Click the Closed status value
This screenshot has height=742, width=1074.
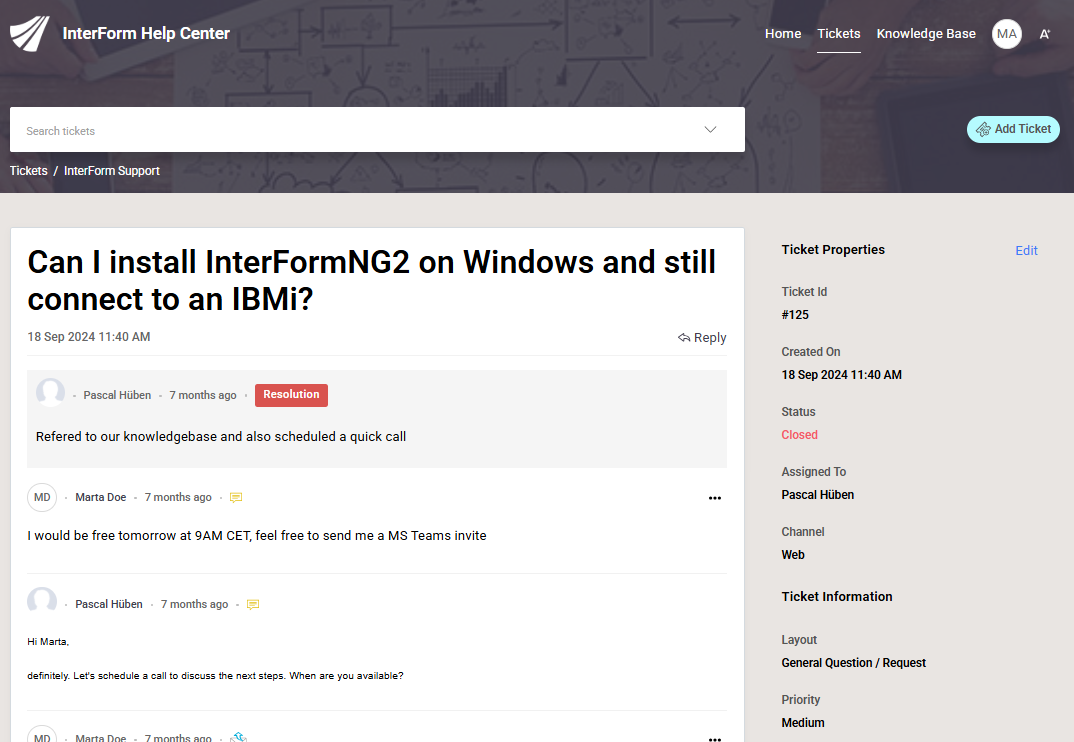[799, 434]
